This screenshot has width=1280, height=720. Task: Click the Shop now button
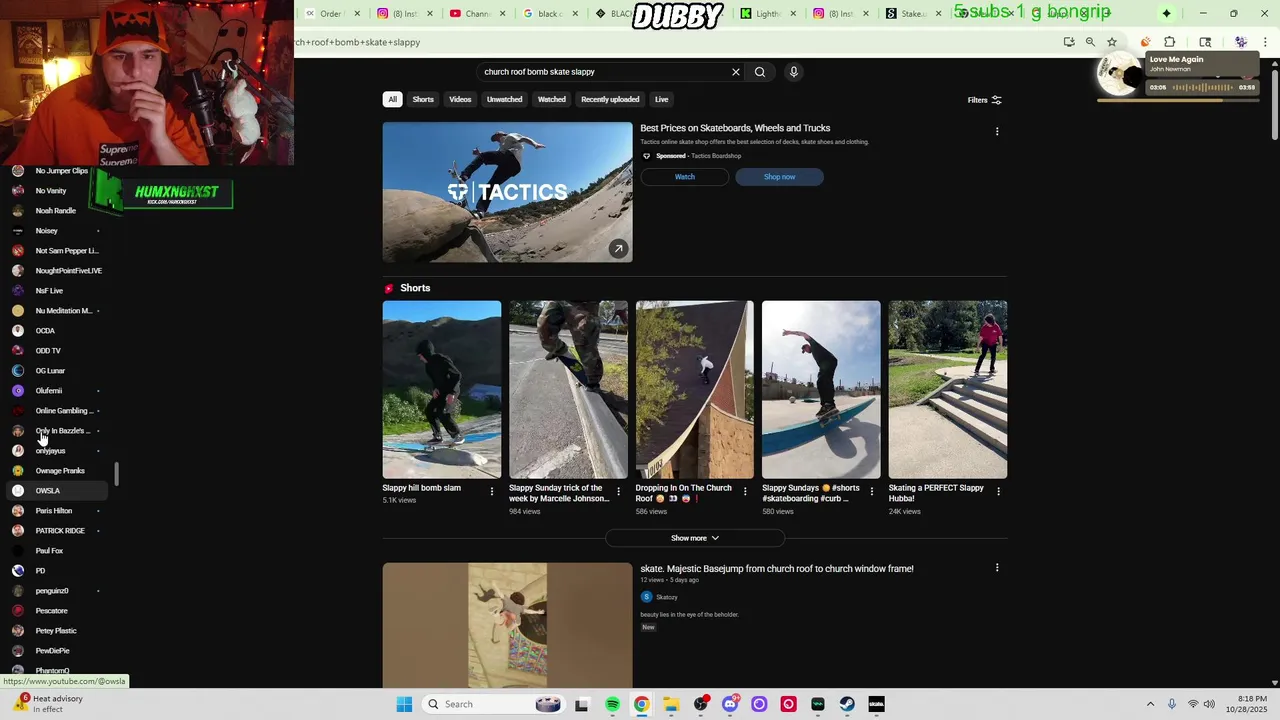[x=780, y=177]
